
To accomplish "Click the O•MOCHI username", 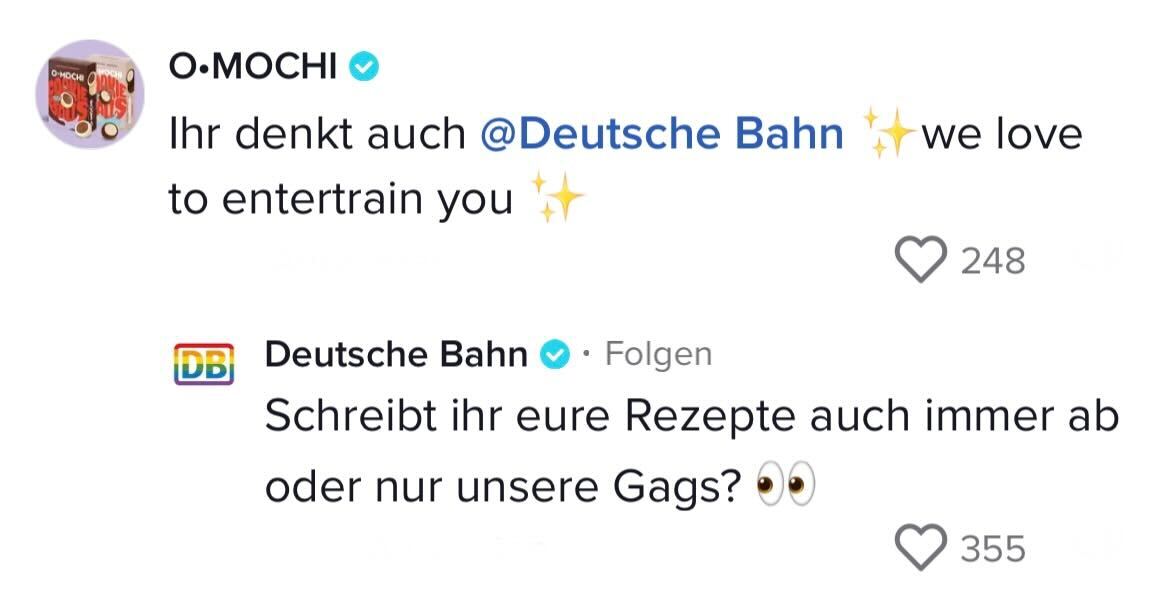I will 253,67.
